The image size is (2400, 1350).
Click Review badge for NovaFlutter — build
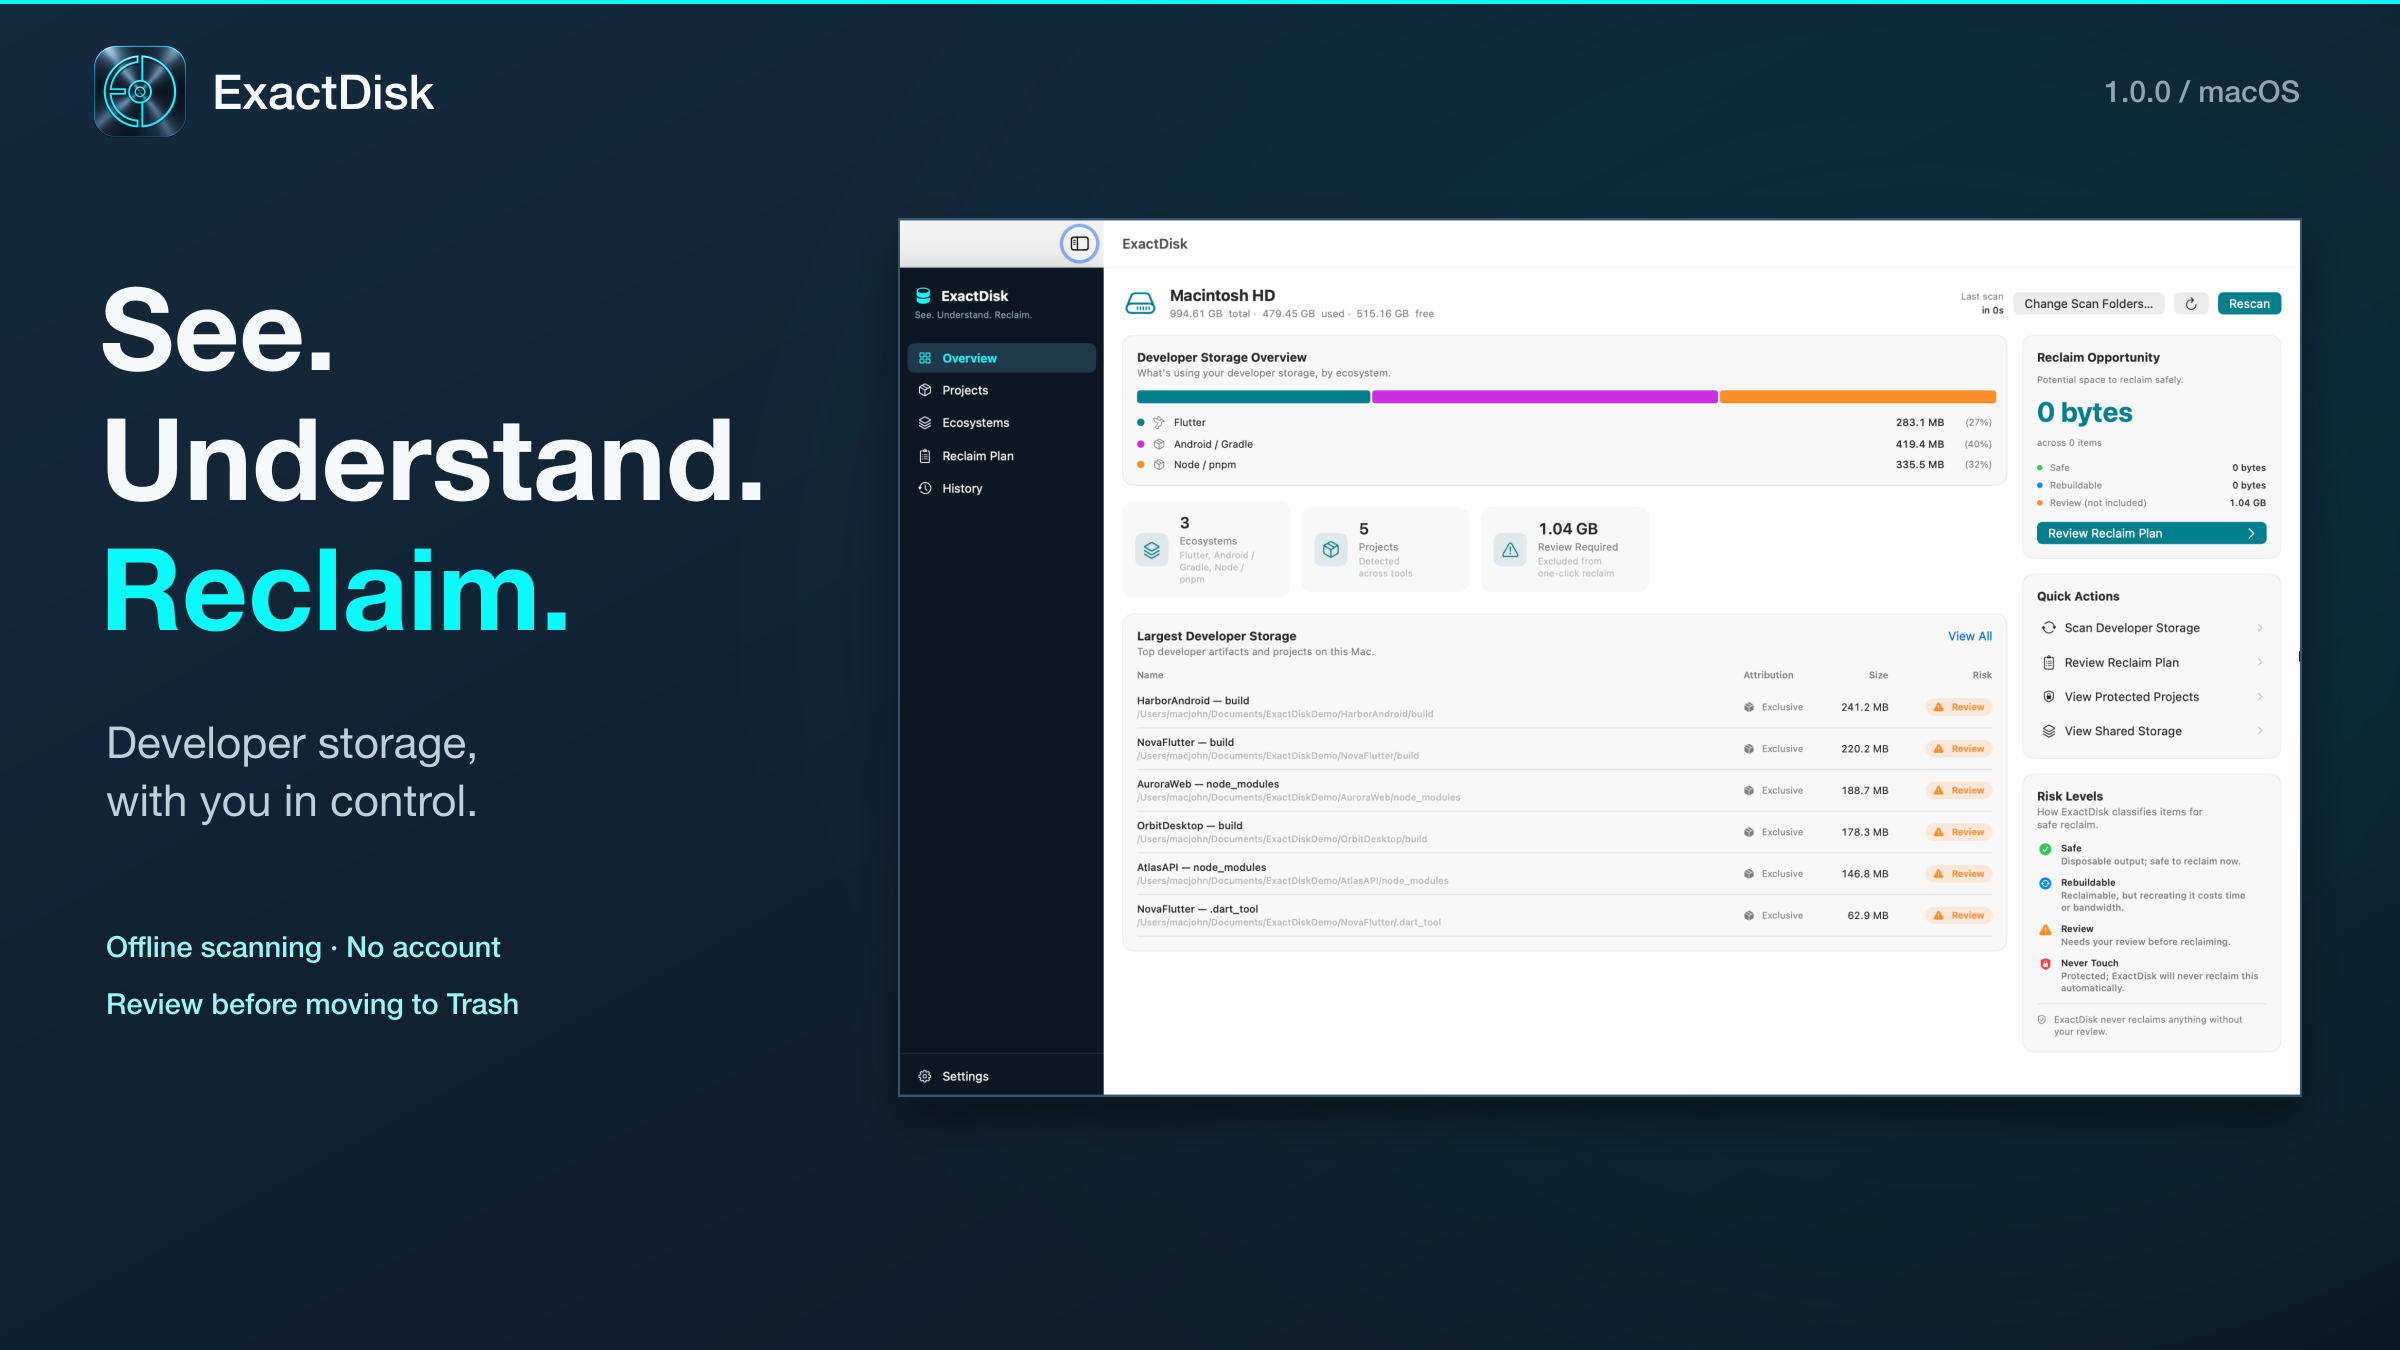coord(1959,749)
